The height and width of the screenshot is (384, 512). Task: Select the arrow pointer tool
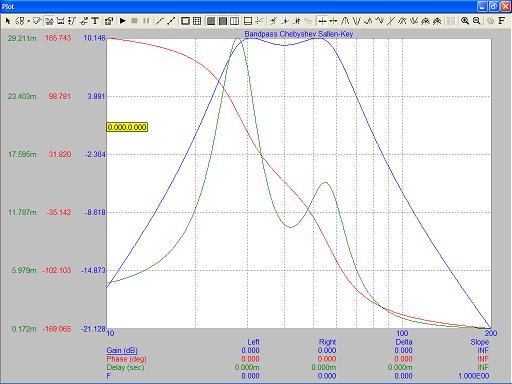[x=8, y=21]
